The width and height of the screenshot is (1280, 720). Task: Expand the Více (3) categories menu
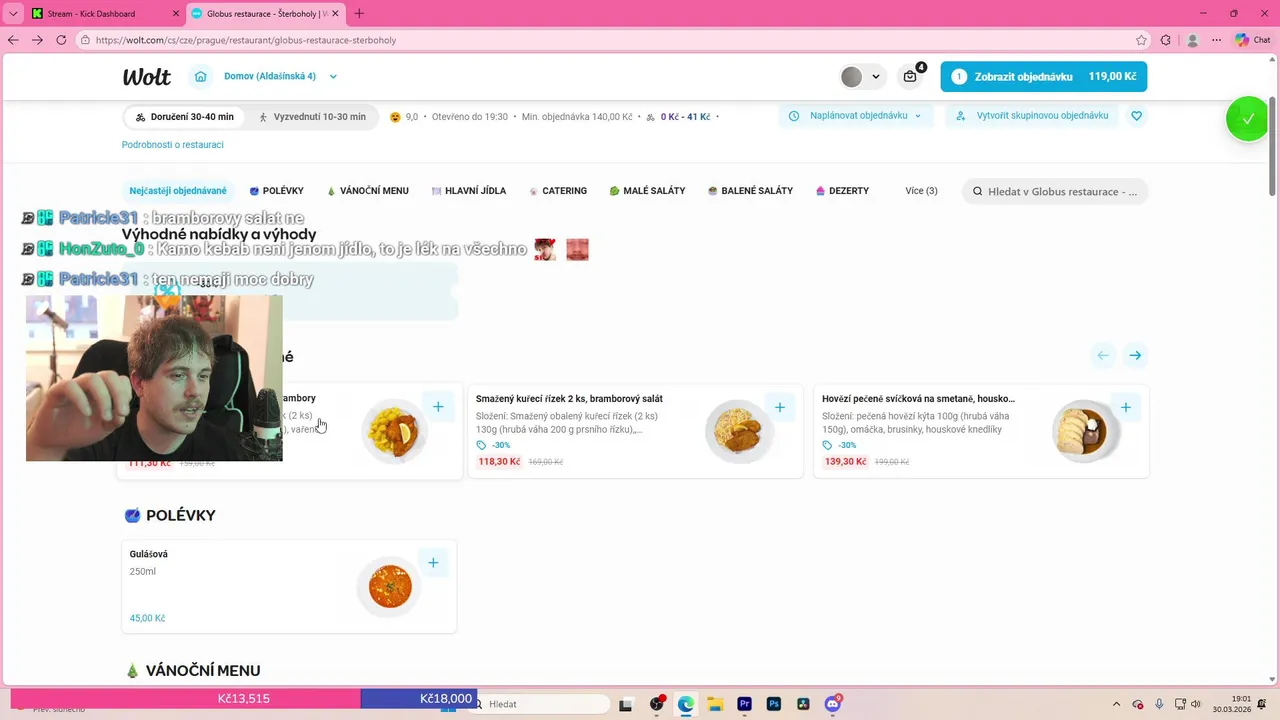[921, 191]
